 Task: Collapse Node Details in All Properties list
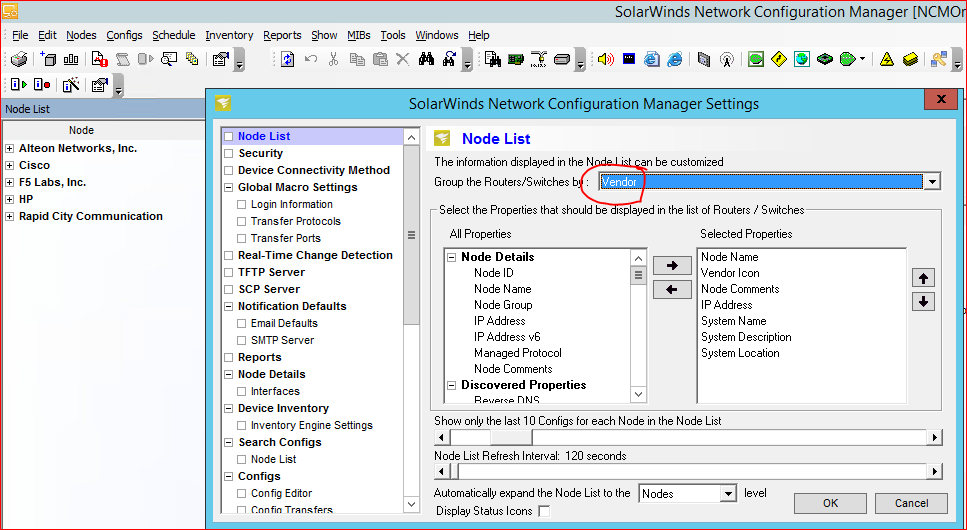click(451, 257)
